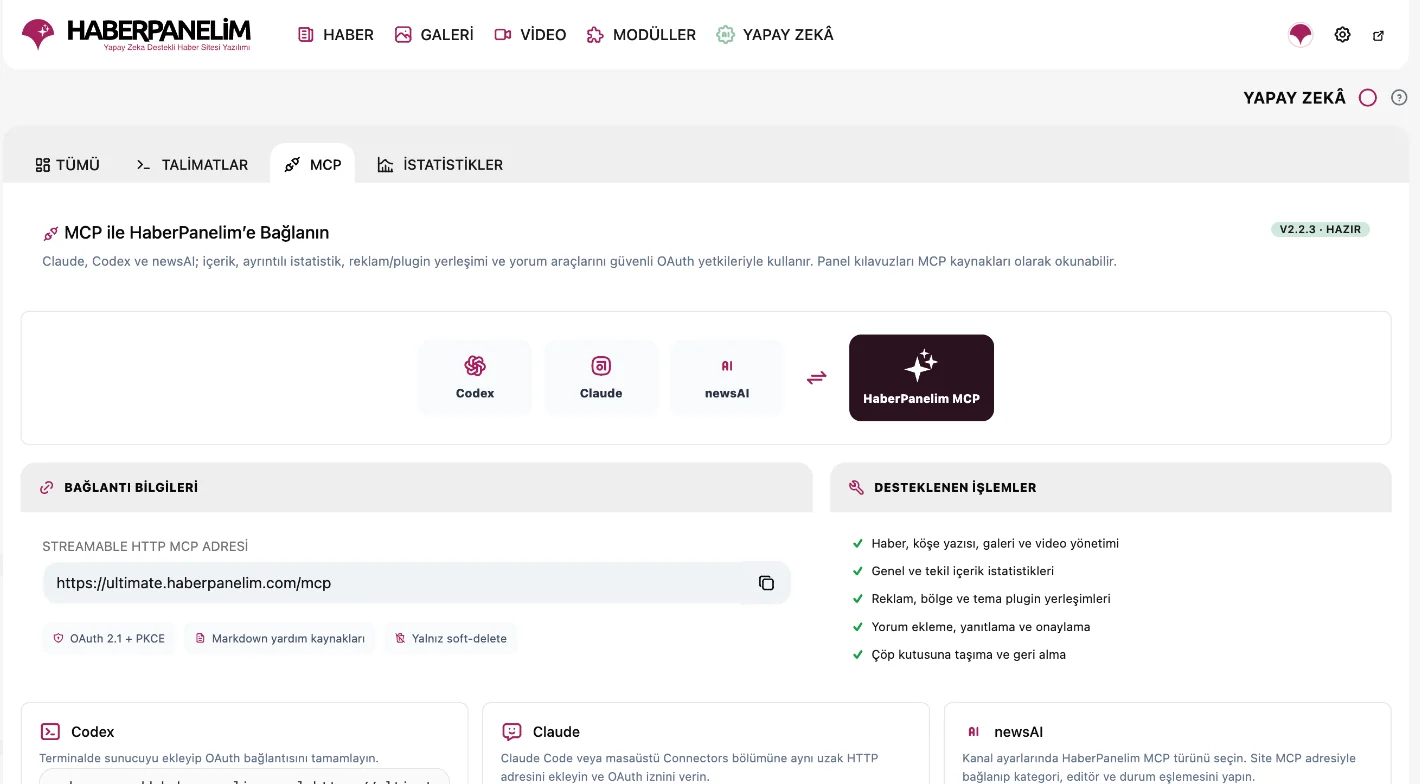Click the Markdown yardım kaynakları badge
Screen dimensions: 1420x784
point(279,638)
